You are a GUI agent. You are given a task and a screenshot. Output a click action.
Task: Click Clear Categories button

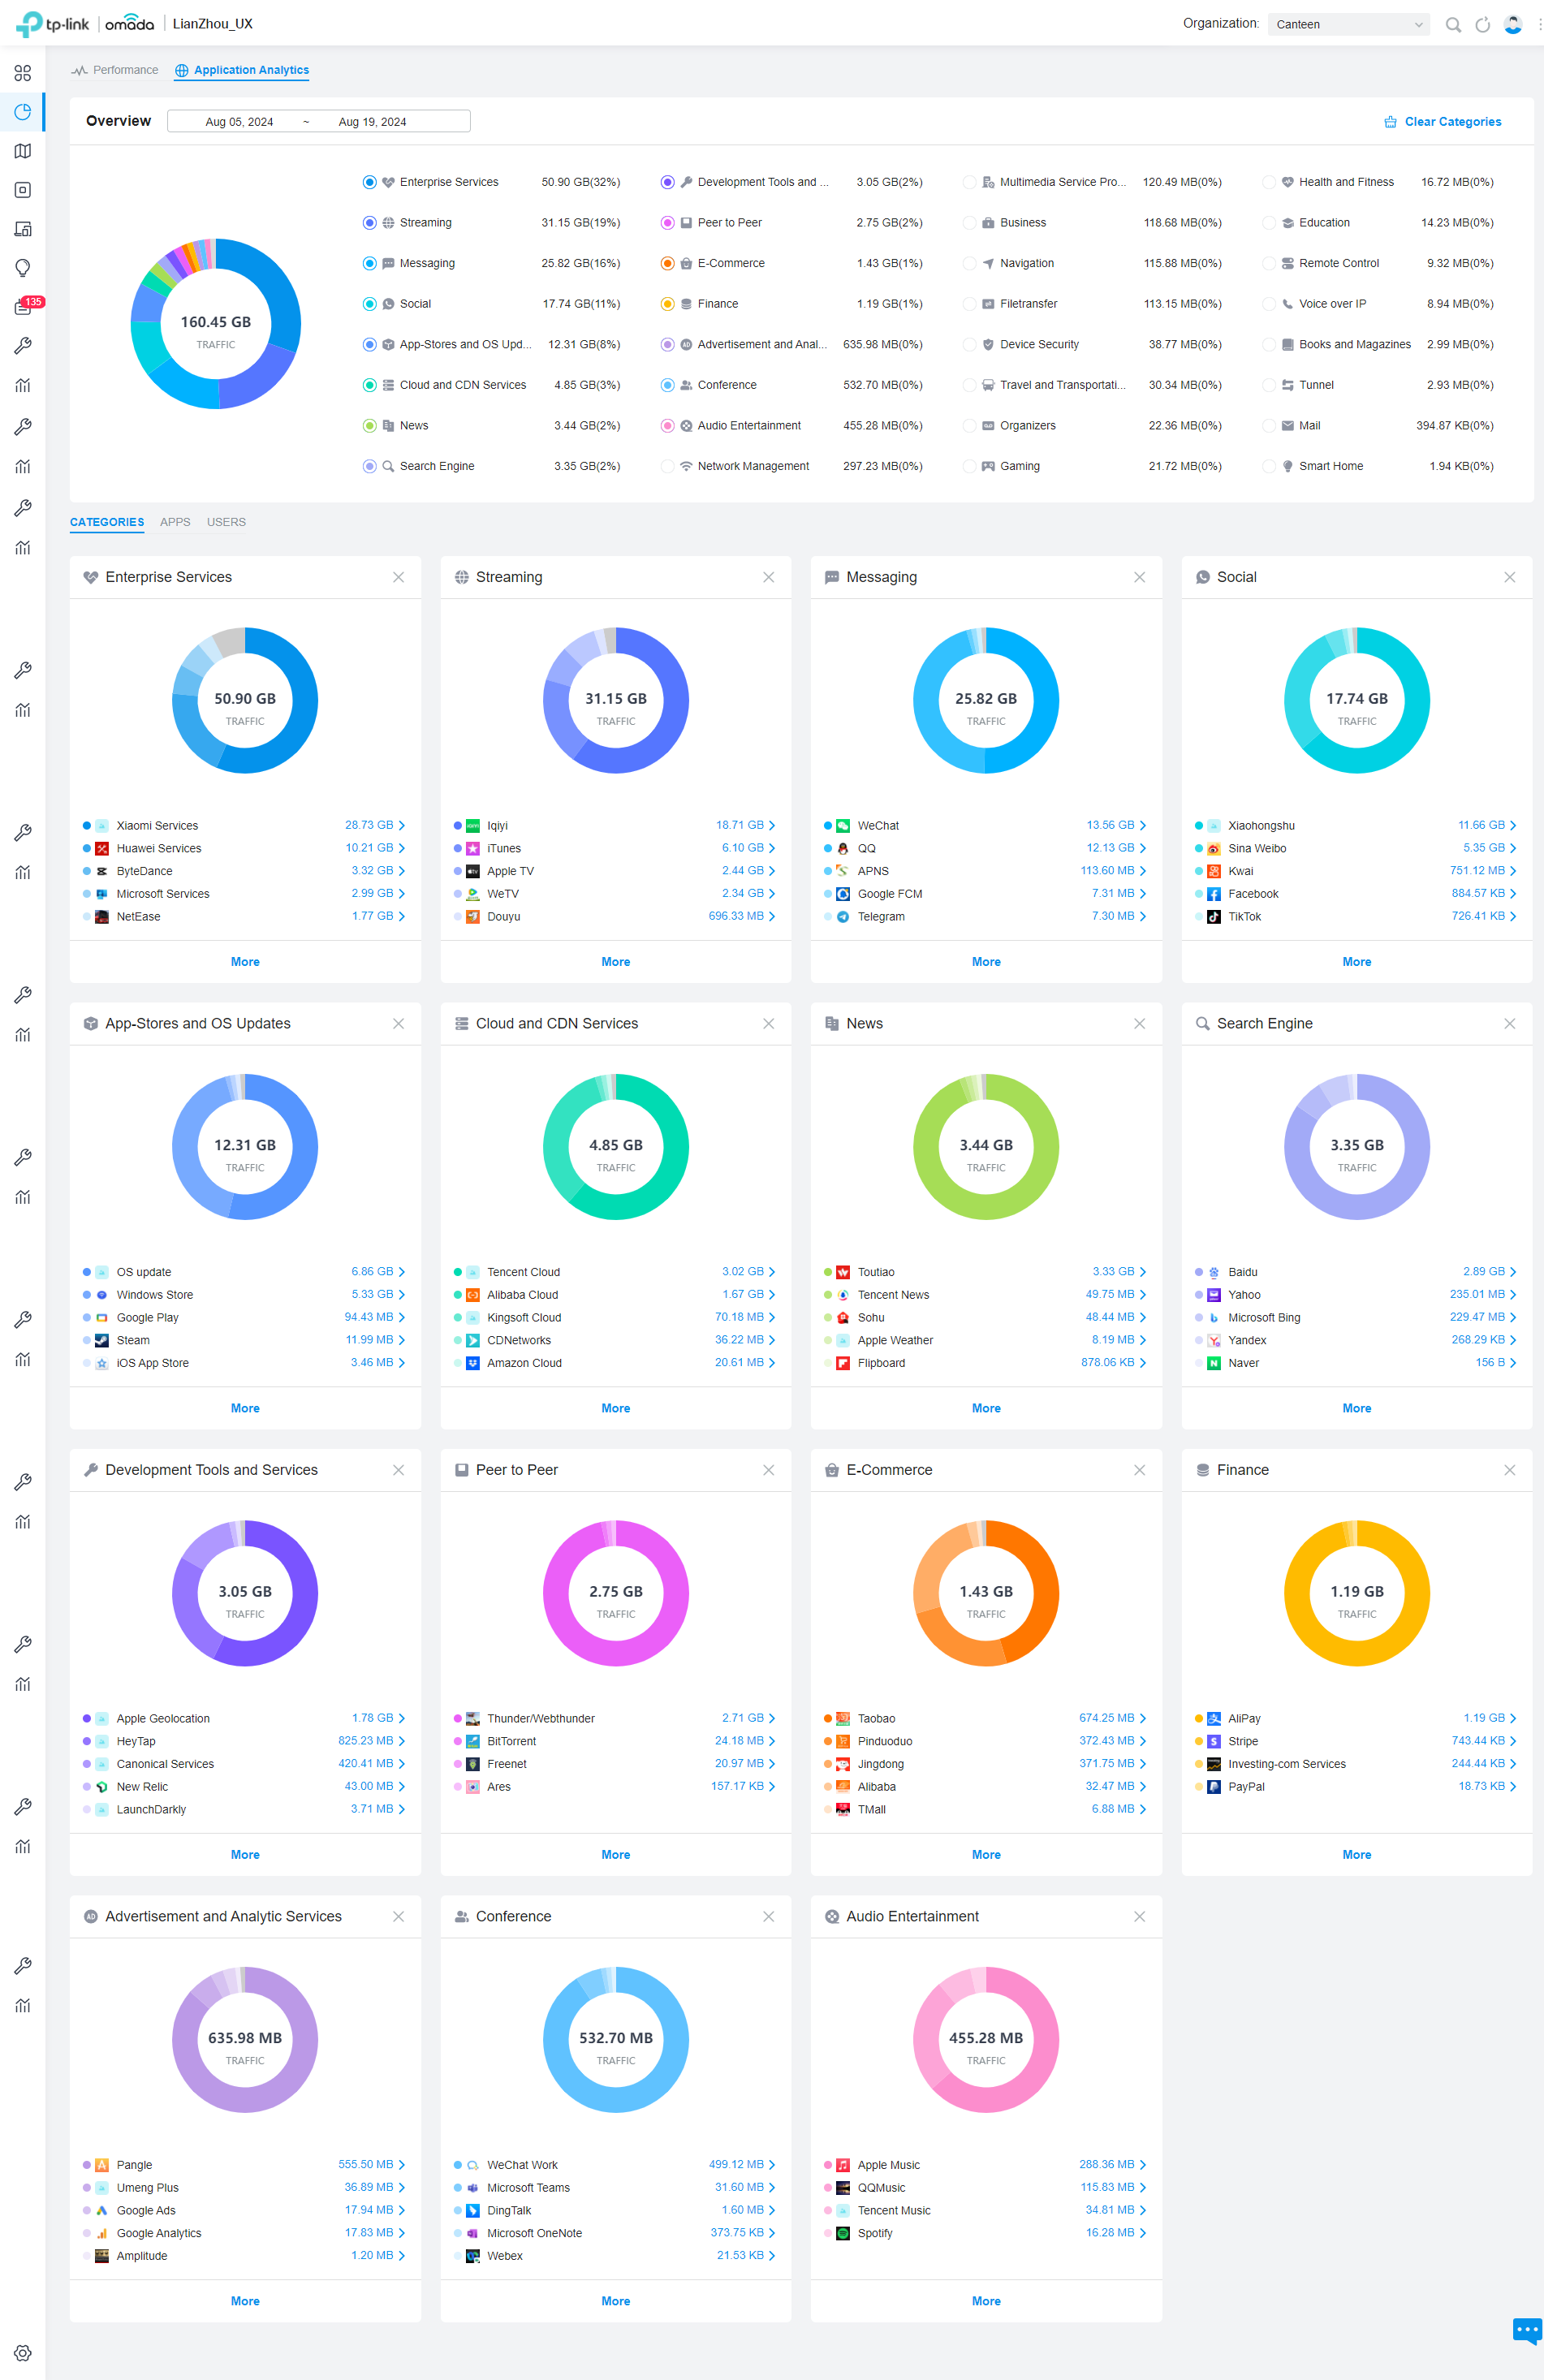(1442, 122)
